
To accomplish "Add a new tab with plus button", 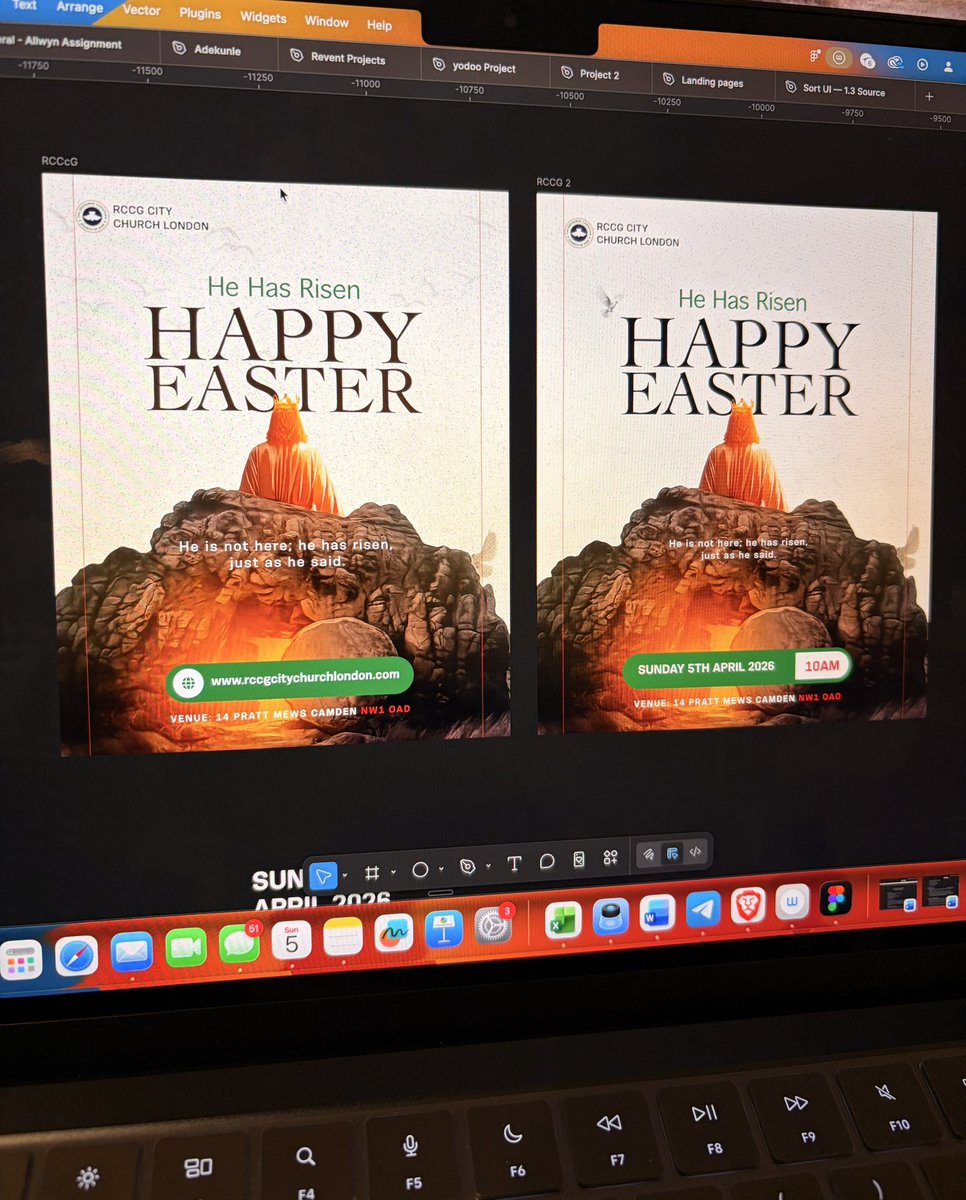I will 929,96.
